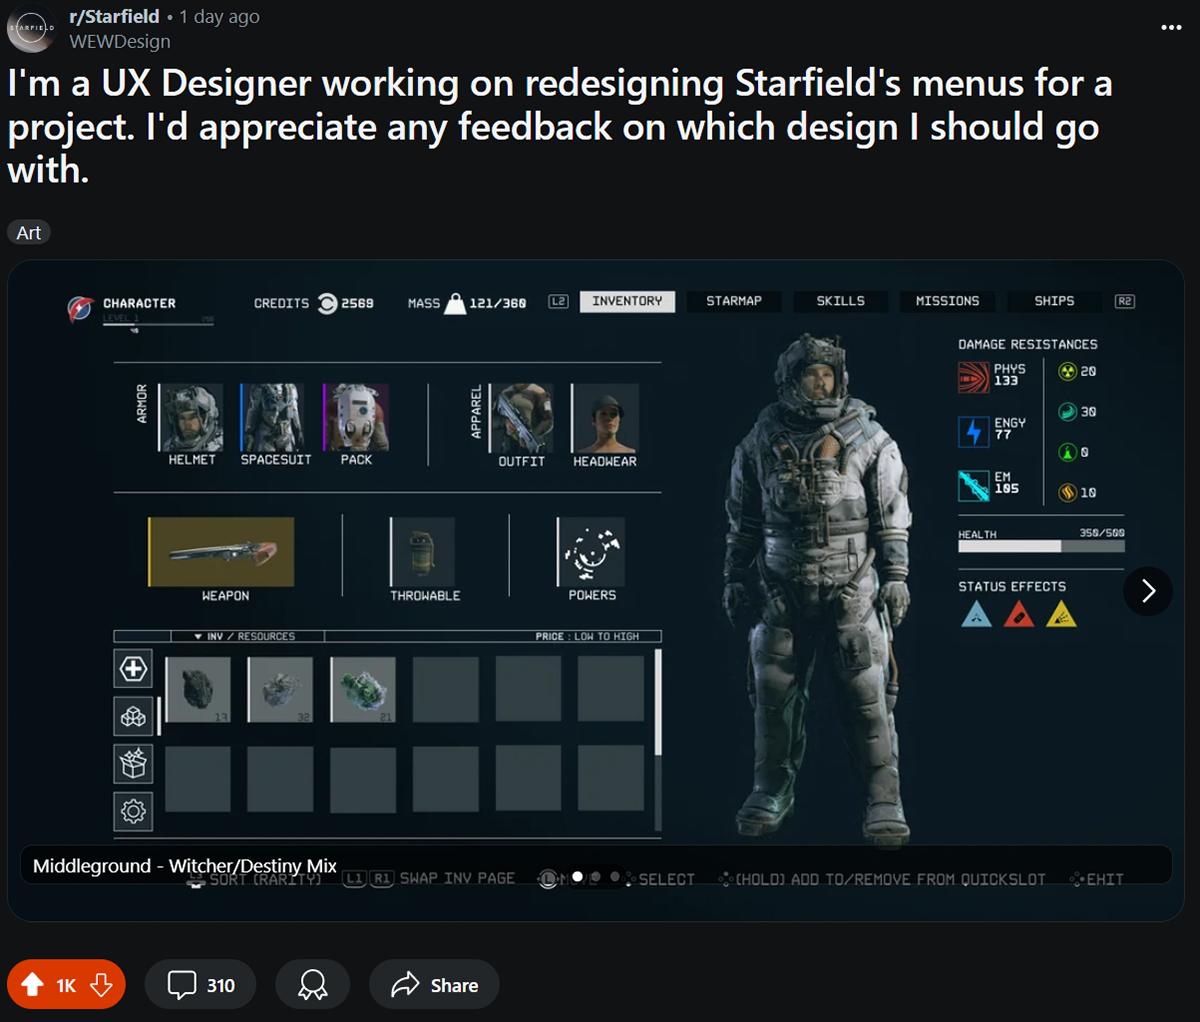Click the EXIT prompt

(1096, 879)
